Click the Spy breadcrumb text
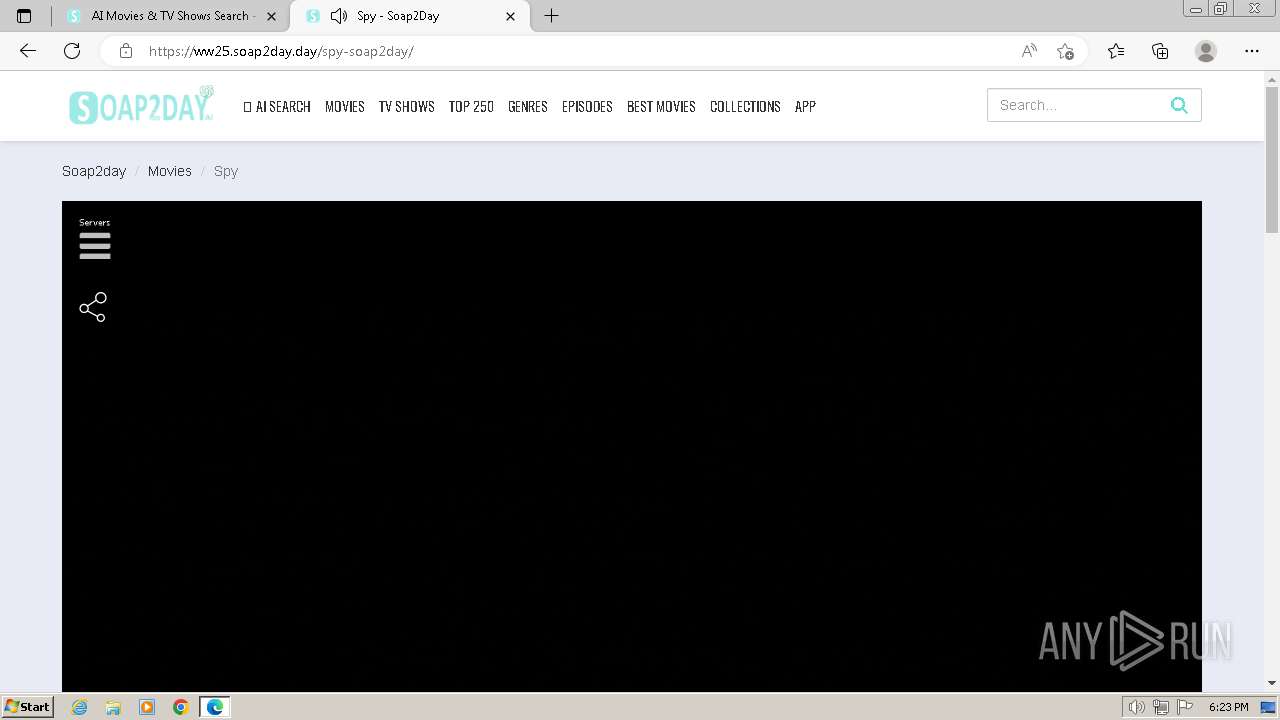The height and width of the screenshot is (720, 1280). tap(226, 172)
